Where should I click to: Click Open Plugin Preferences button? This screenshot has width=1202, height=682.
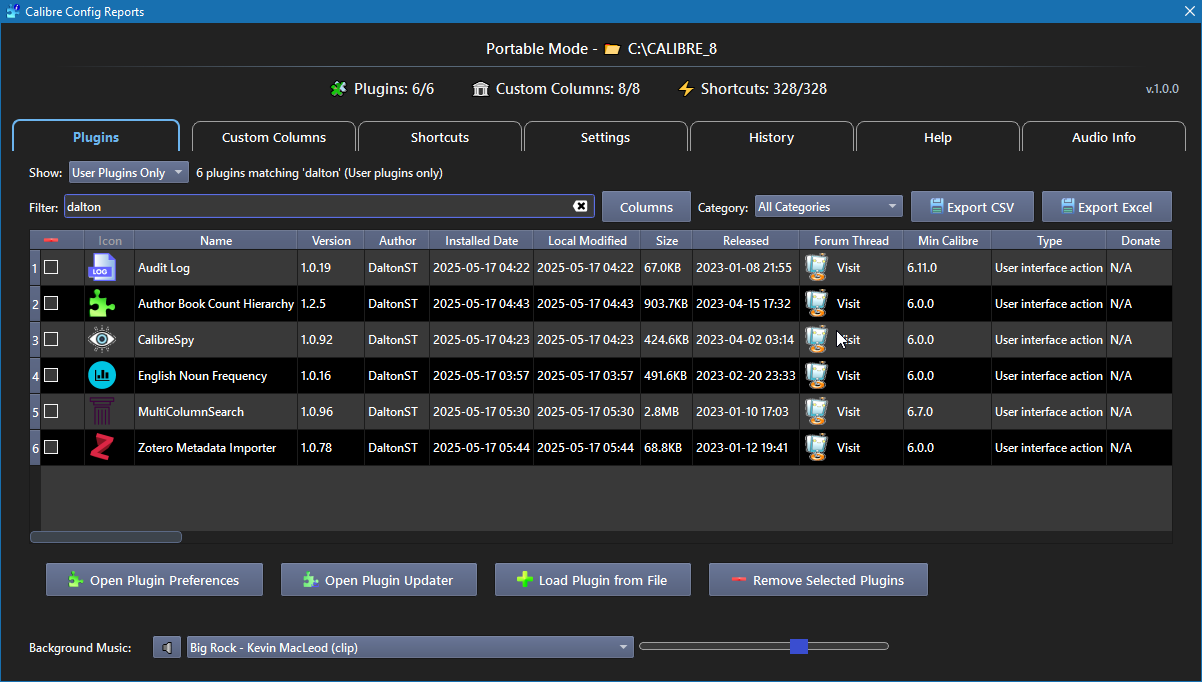(155, 580)
